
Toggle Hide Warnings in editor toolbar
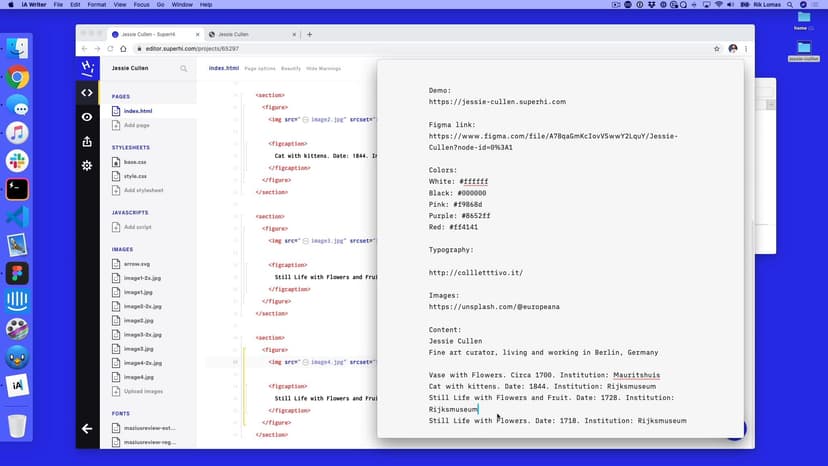(x=323, y=69)
